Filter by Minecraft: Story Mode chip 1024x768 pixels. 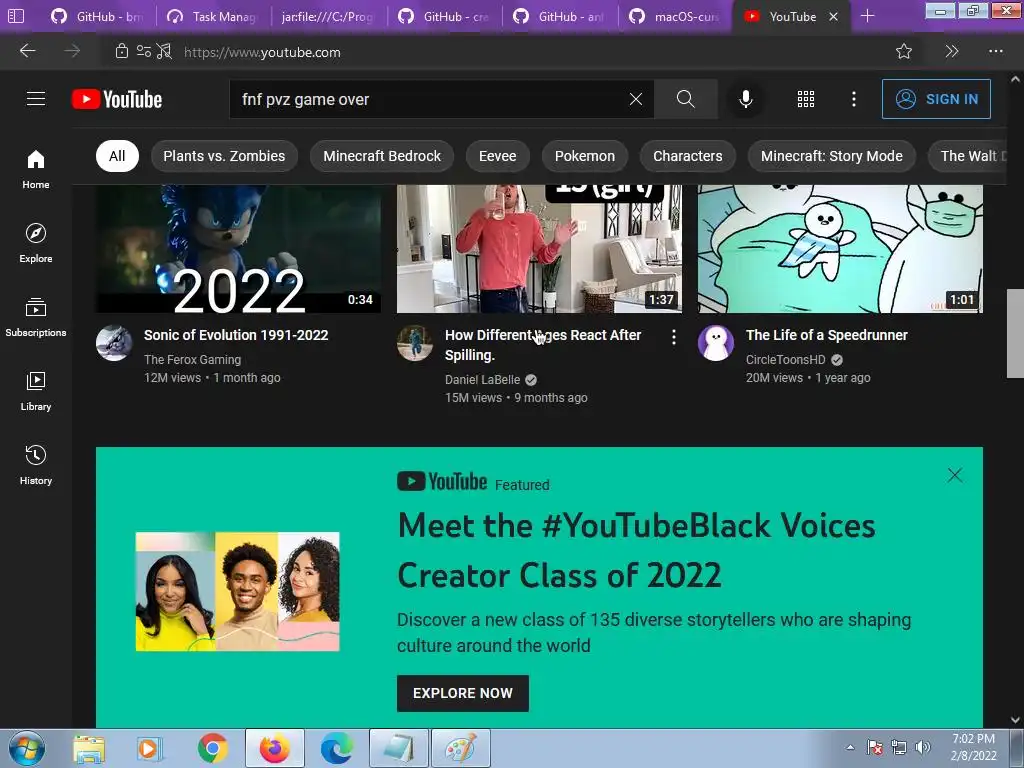pos(831,156)
